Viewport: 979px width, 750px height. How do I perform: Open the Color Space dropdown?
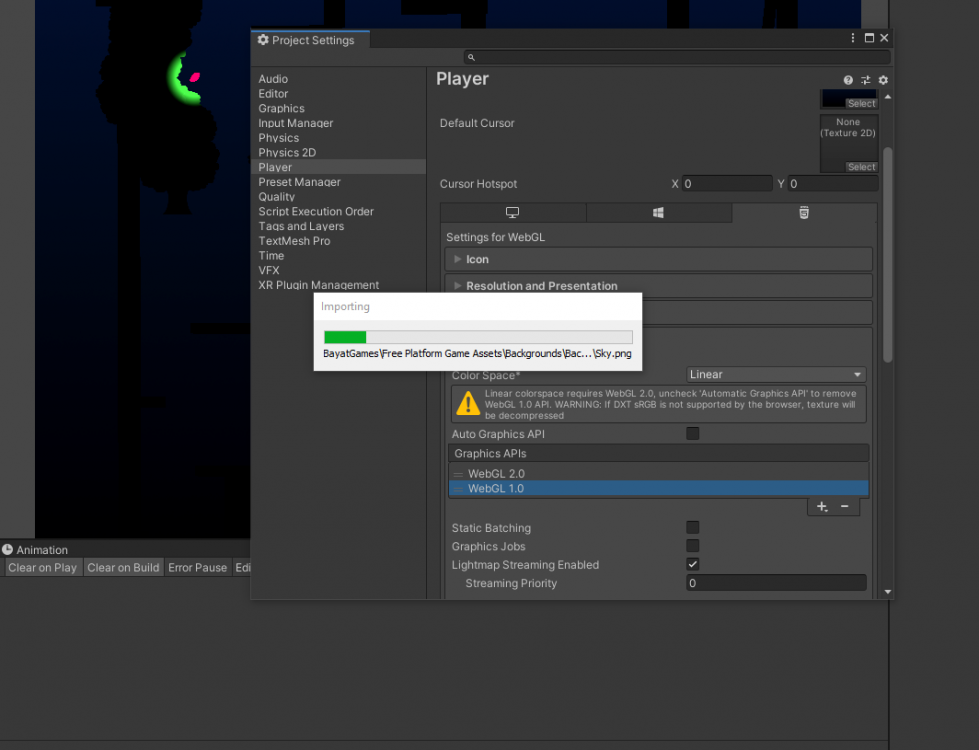tap(775, 375)
